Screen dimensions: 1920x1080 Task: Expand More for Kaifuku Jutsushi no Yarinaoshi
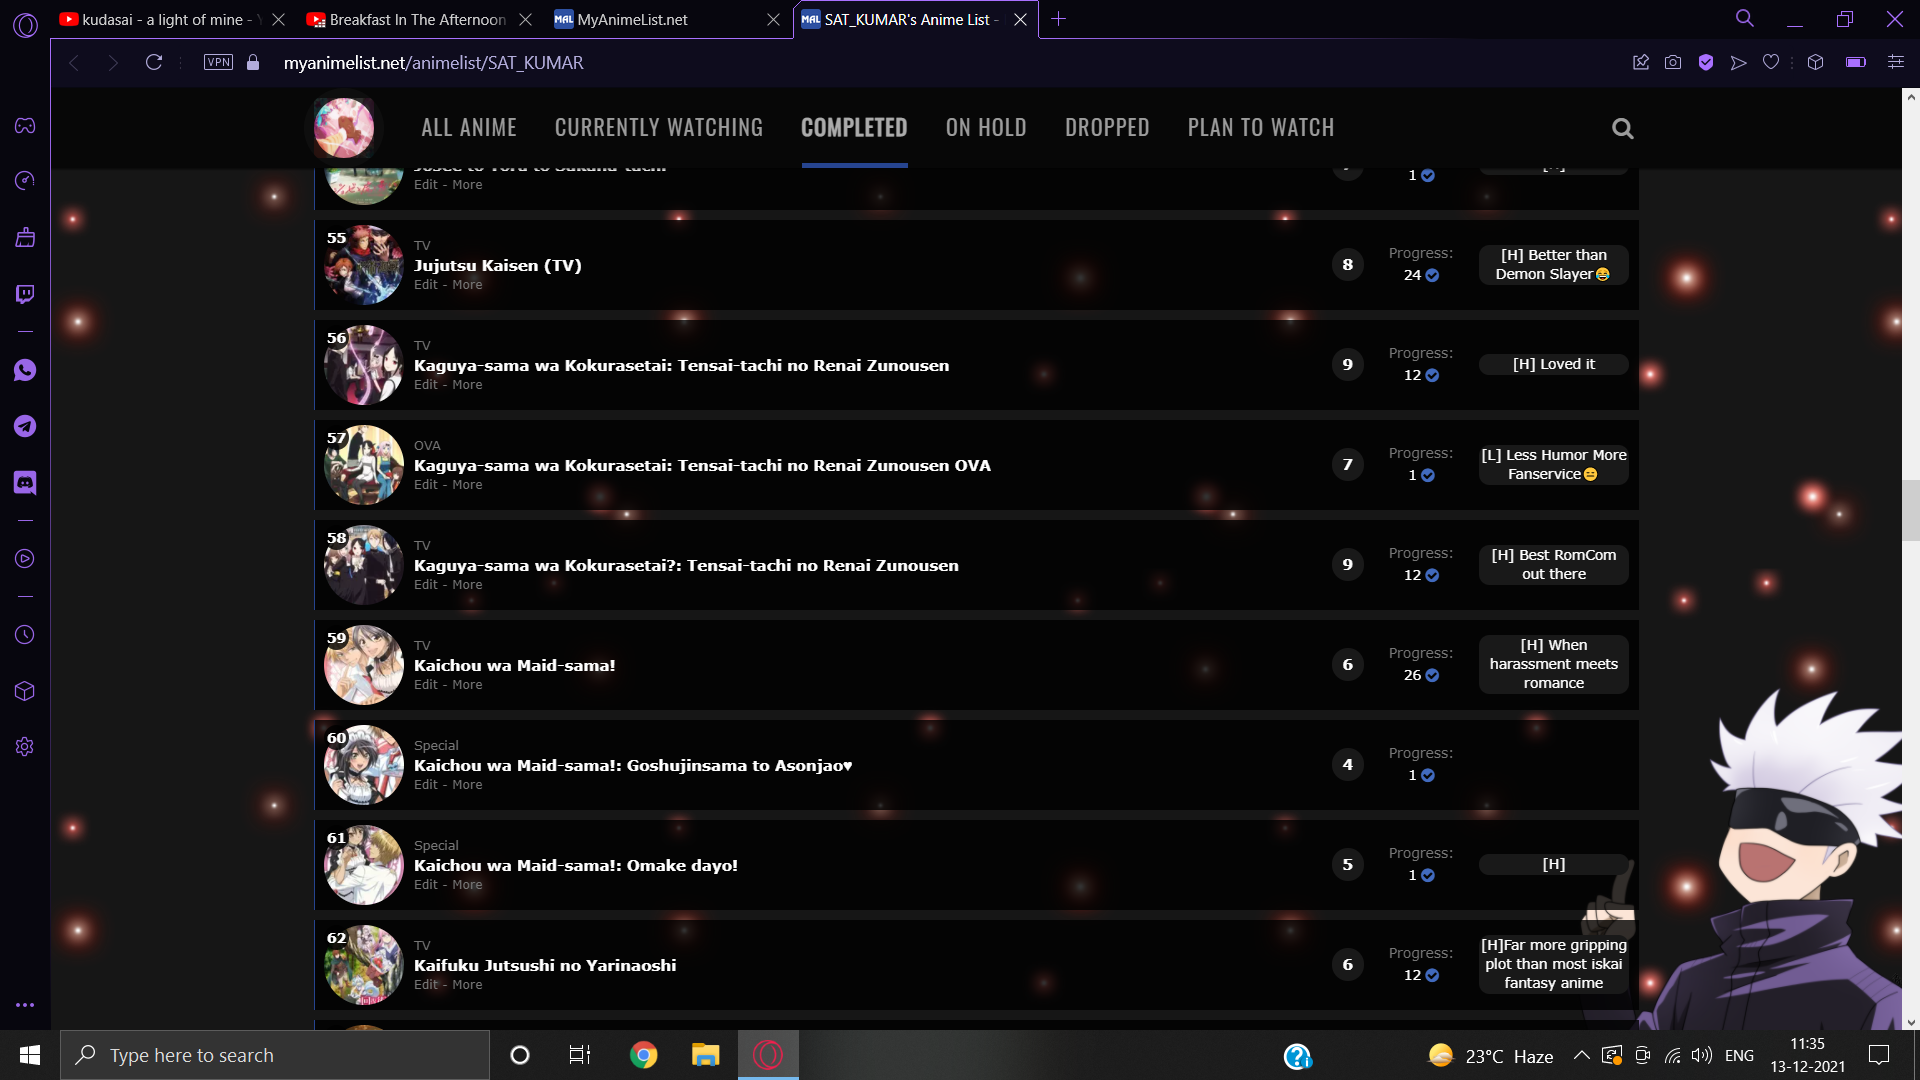(x=467, y=985)
